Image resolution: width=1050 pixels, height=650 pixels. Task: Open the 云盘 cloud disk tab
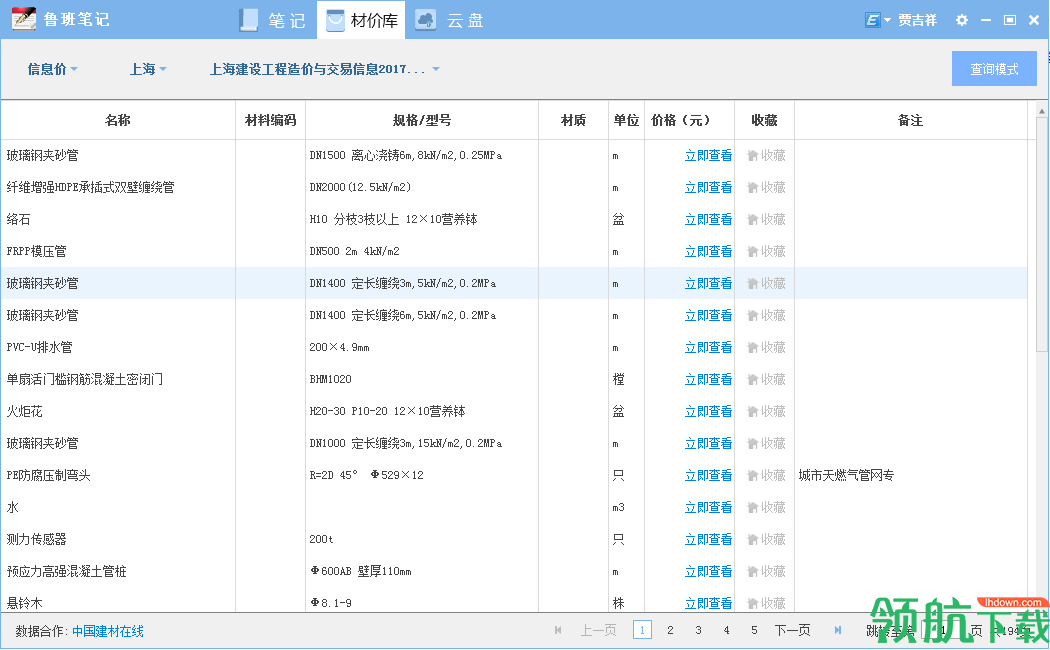coord(449,20)
